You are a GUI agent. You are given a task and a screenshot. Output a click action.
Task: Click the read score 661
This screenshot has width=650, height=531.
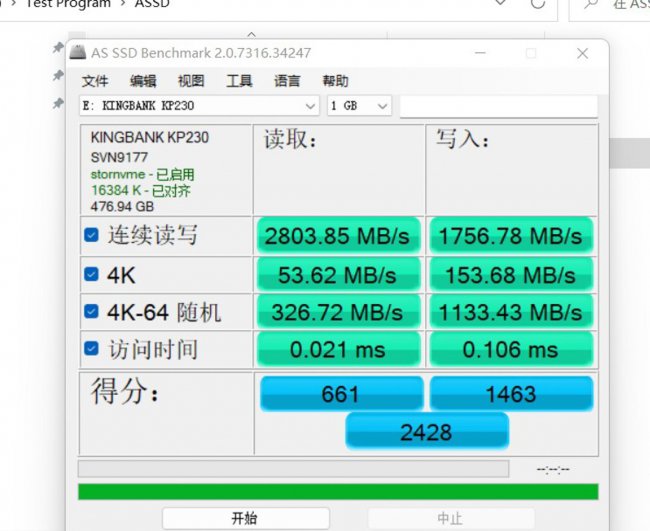[342, 393]
